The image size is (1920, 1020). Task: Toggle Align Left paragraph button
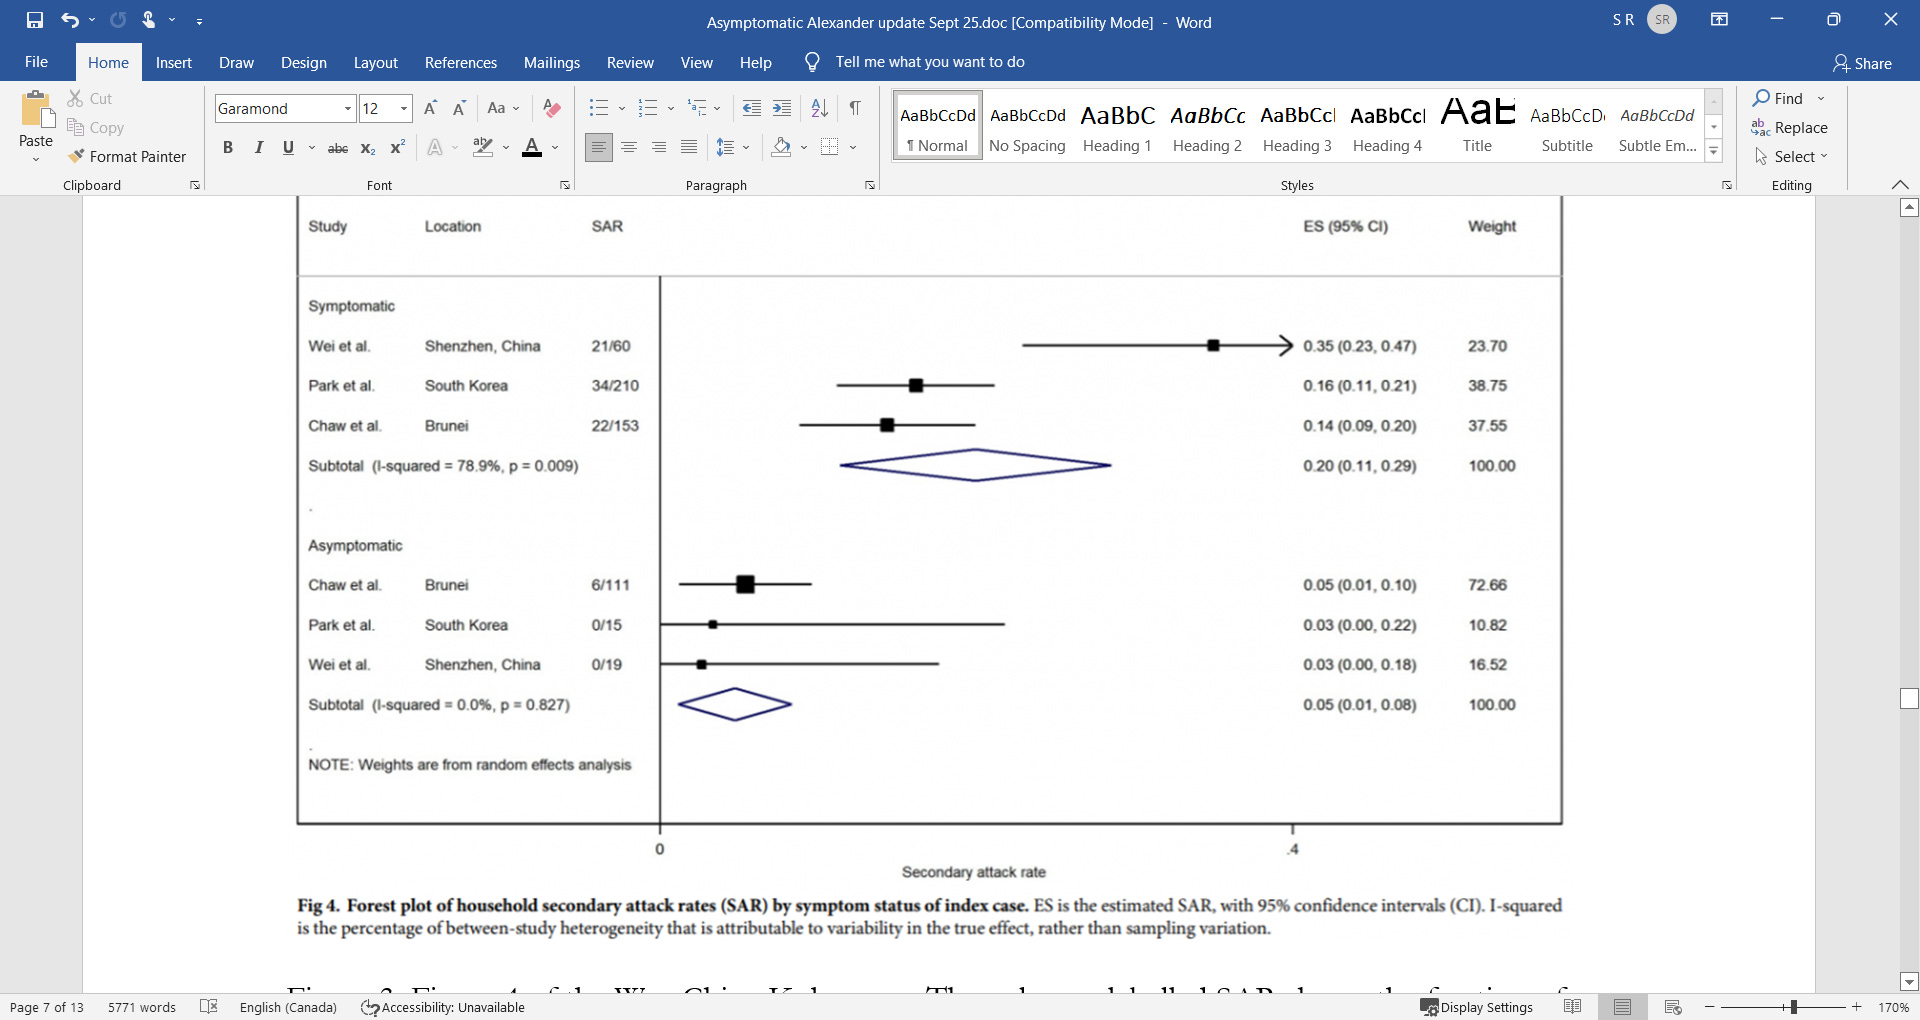click(599, 148)
